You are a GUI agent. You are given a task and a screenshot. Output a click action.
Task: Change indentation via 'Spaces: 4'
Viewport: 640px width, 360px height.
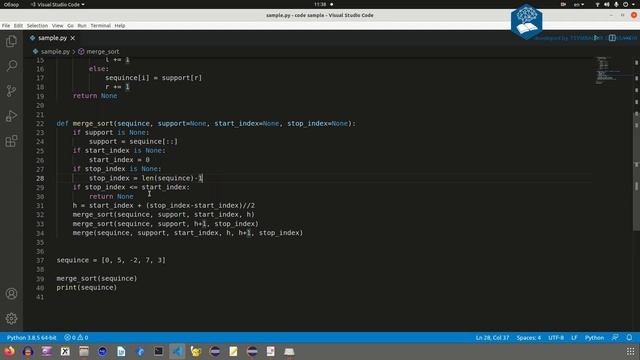[x=529, y=338]
